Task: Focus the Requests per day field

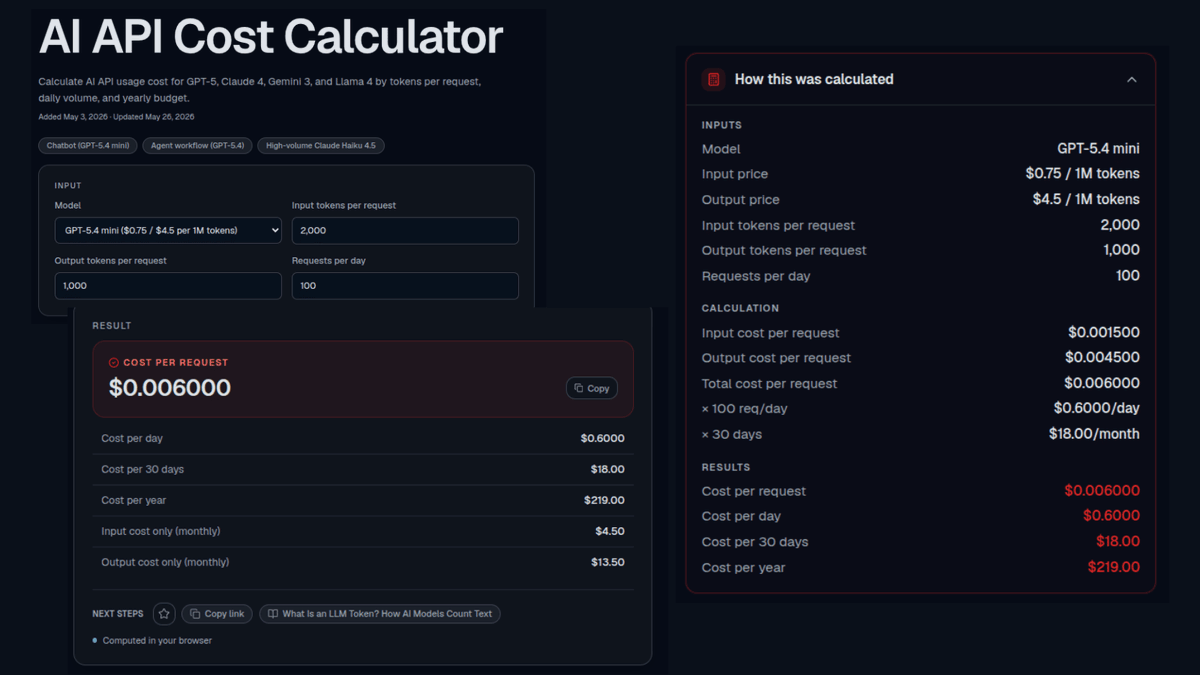Action: (x=405, y=286)
